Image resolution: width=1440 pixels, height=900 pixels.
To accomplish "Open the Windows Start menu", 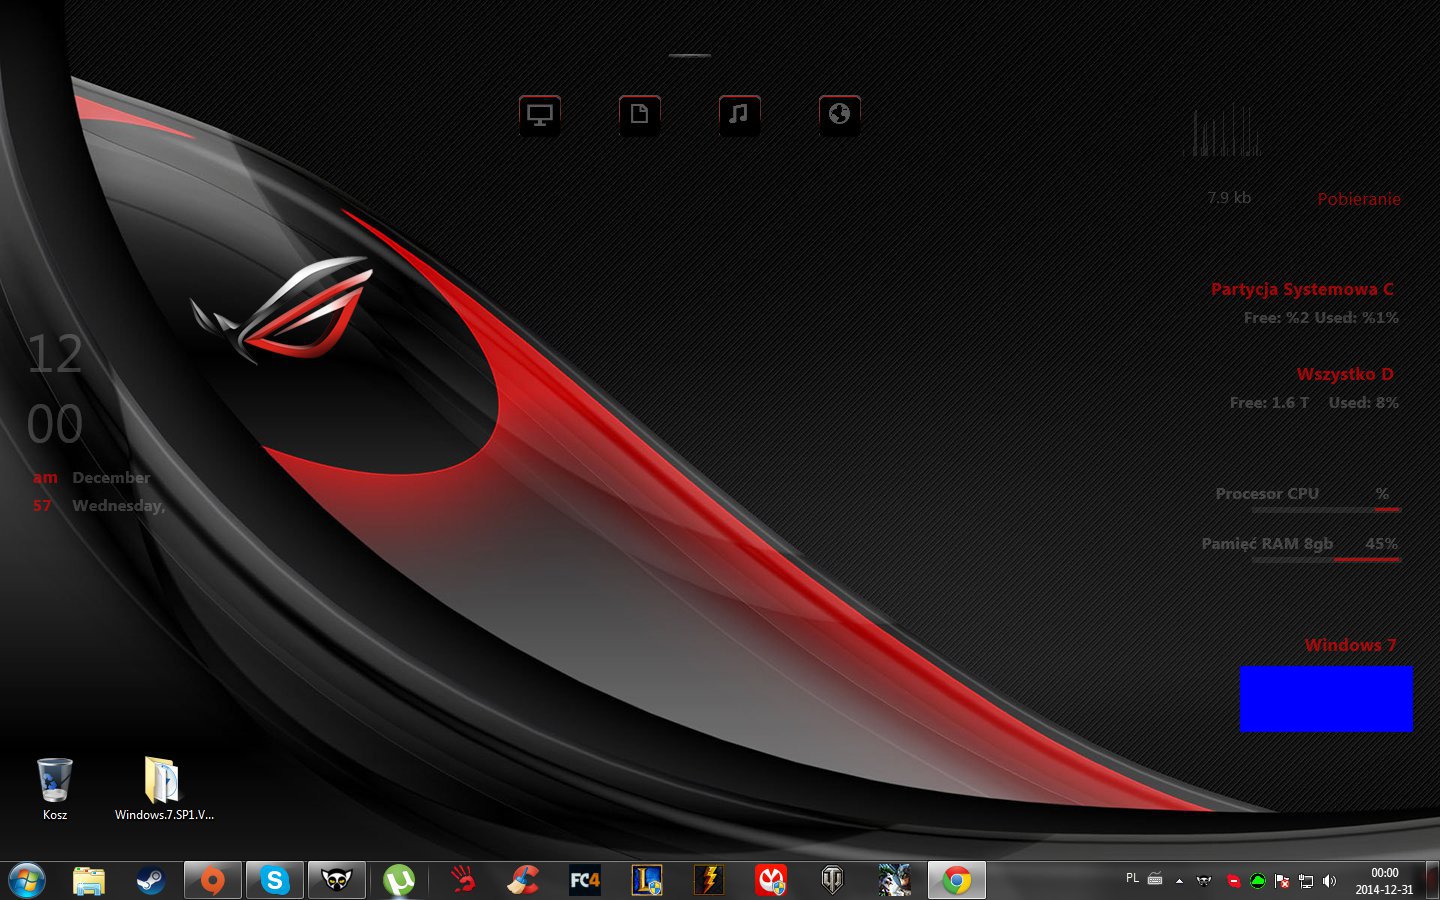I will coord(27,881).
